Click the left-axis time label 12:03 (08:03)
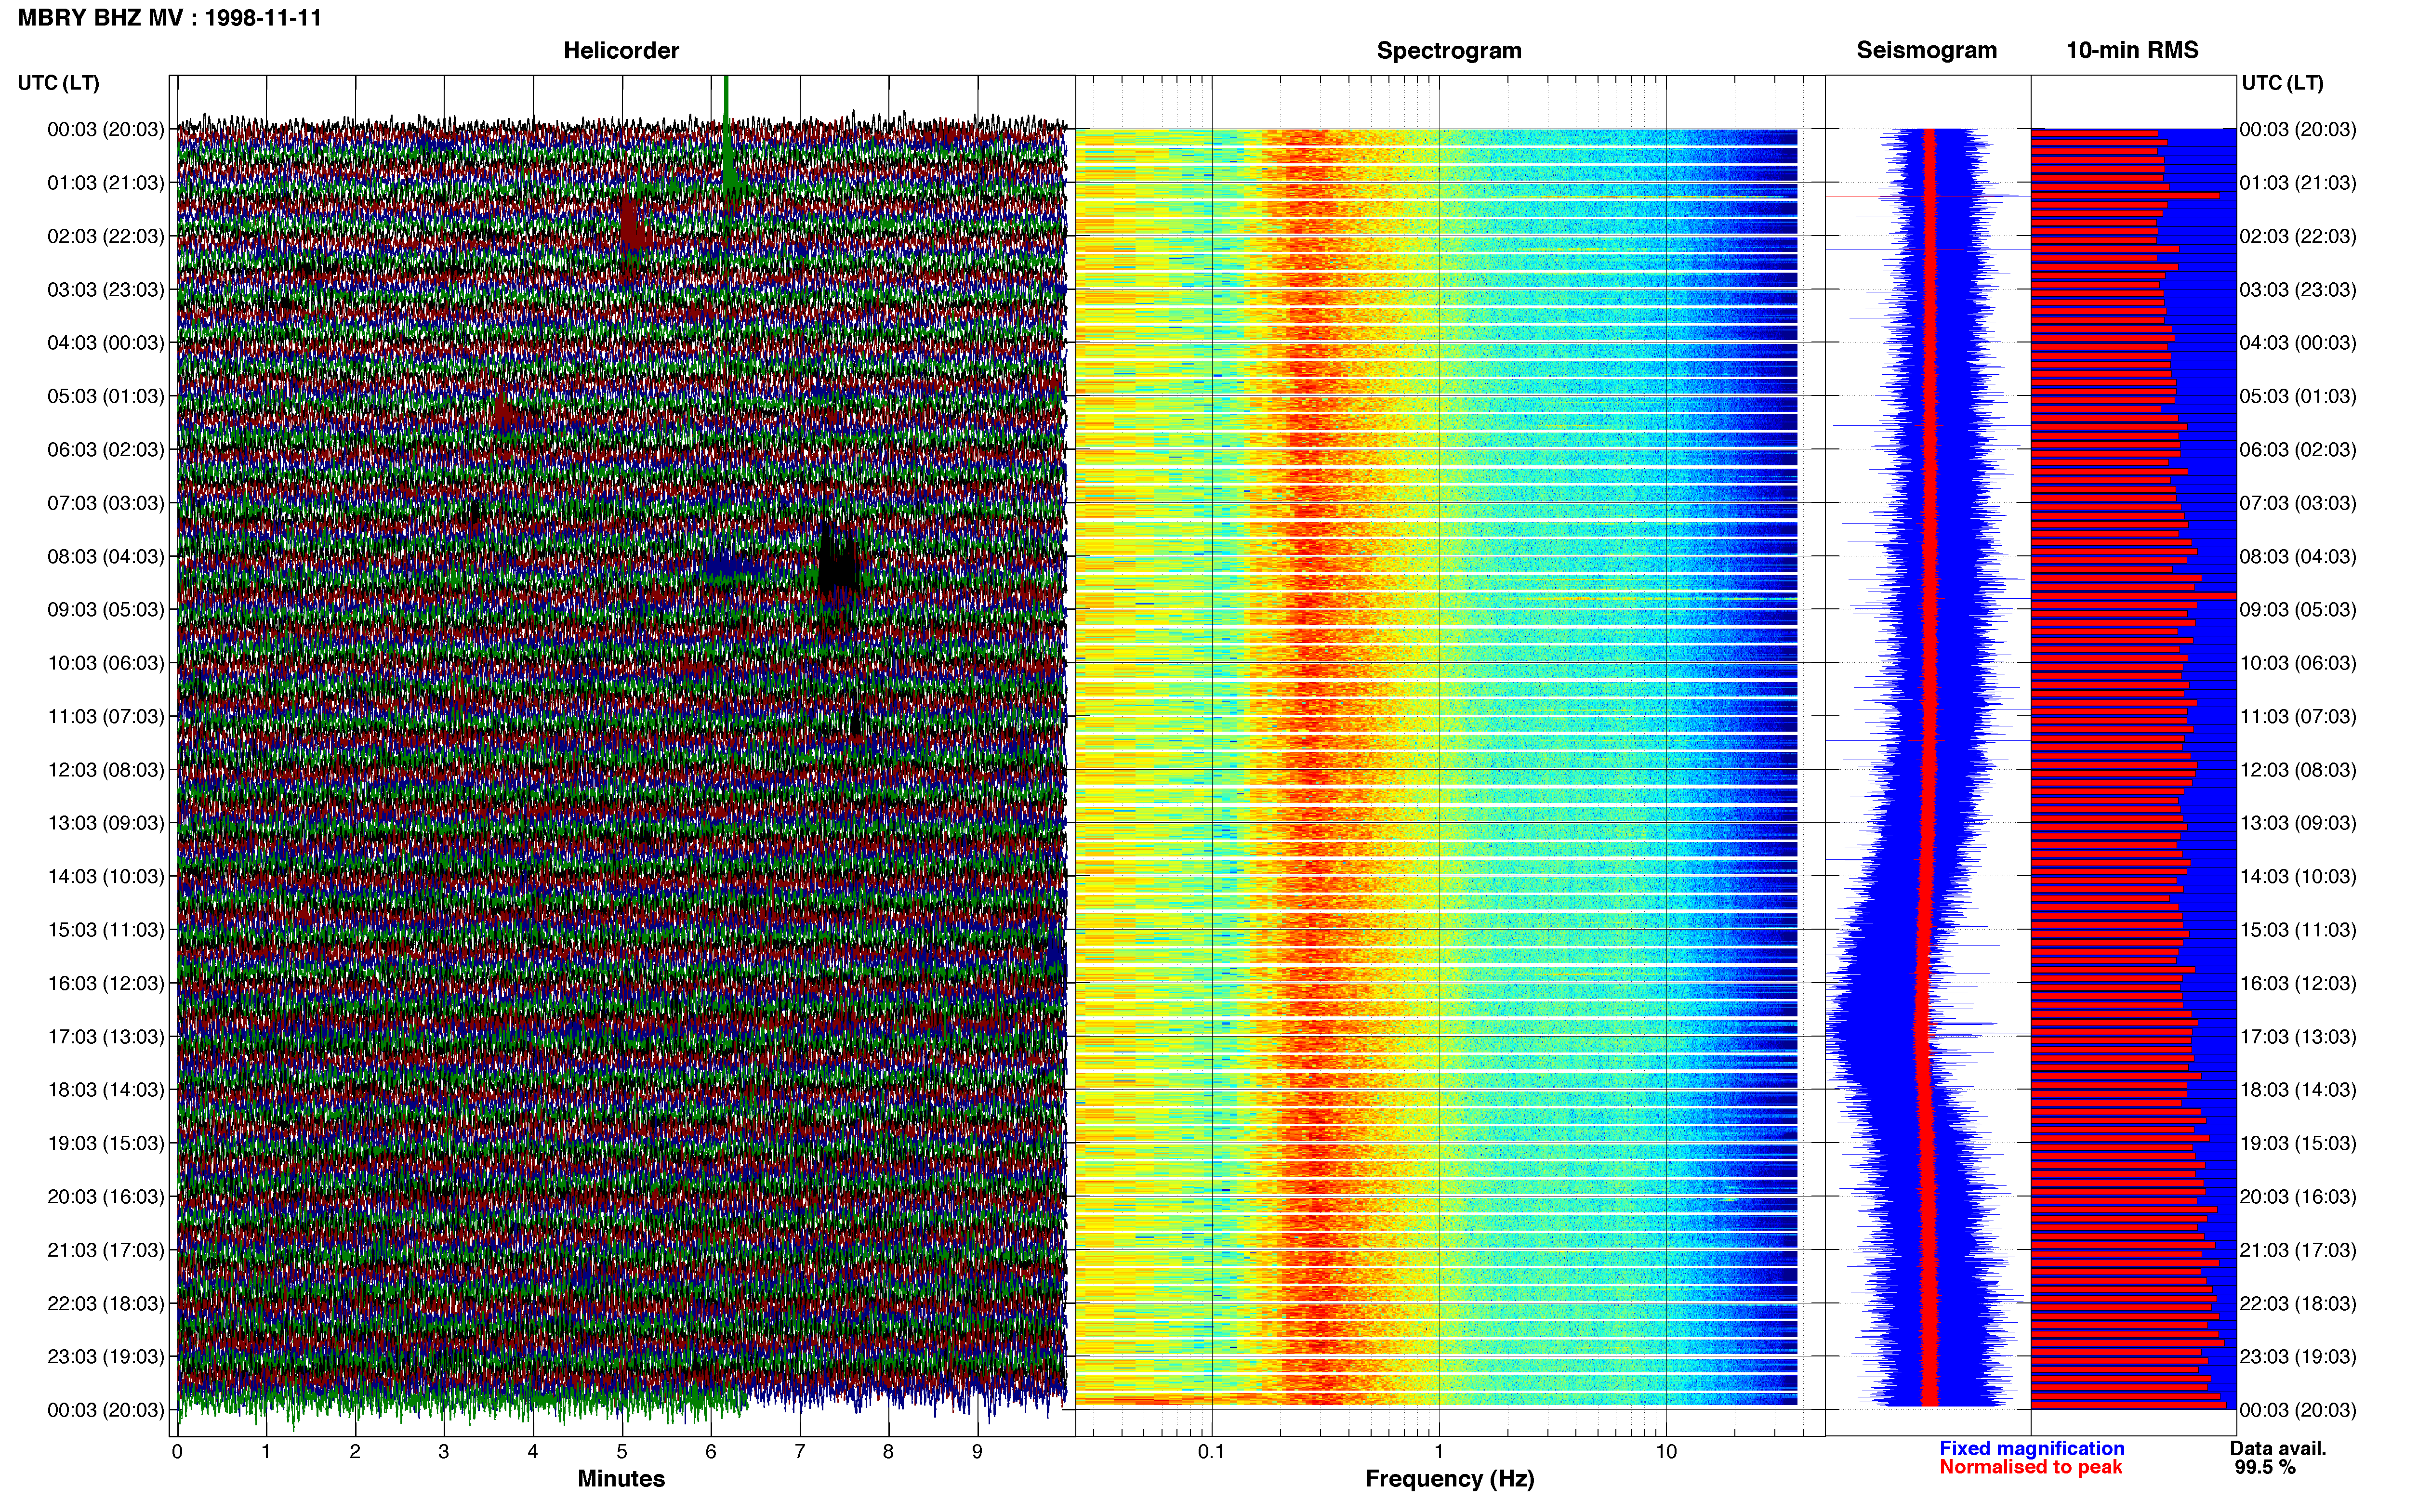The width and height of the screenshot is (2418, 1512). pos(105,770)
